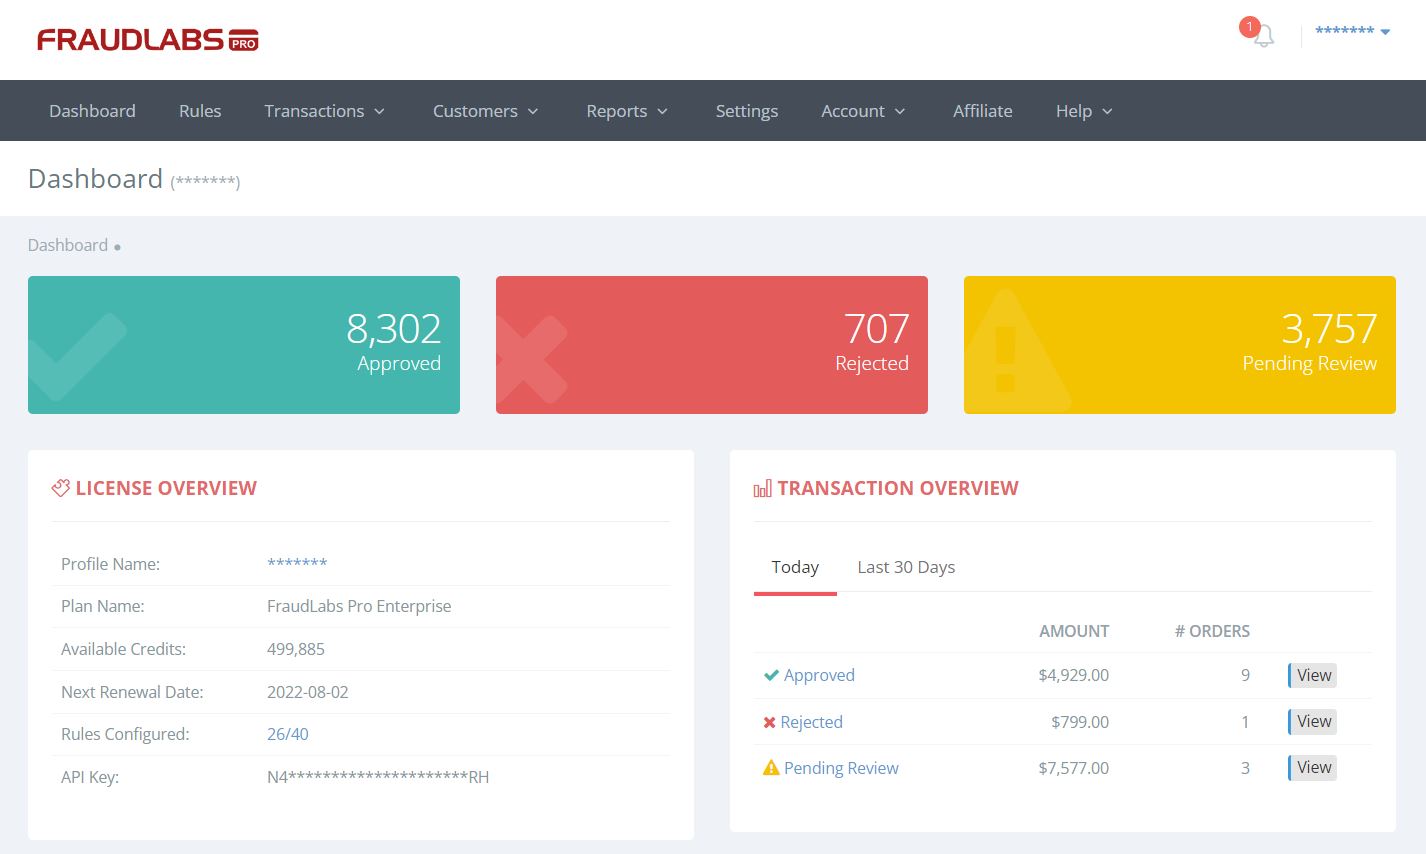Click View next to Rejected transactions
The width and height of the screenshot is (1426, 854).
[1312, 721]
